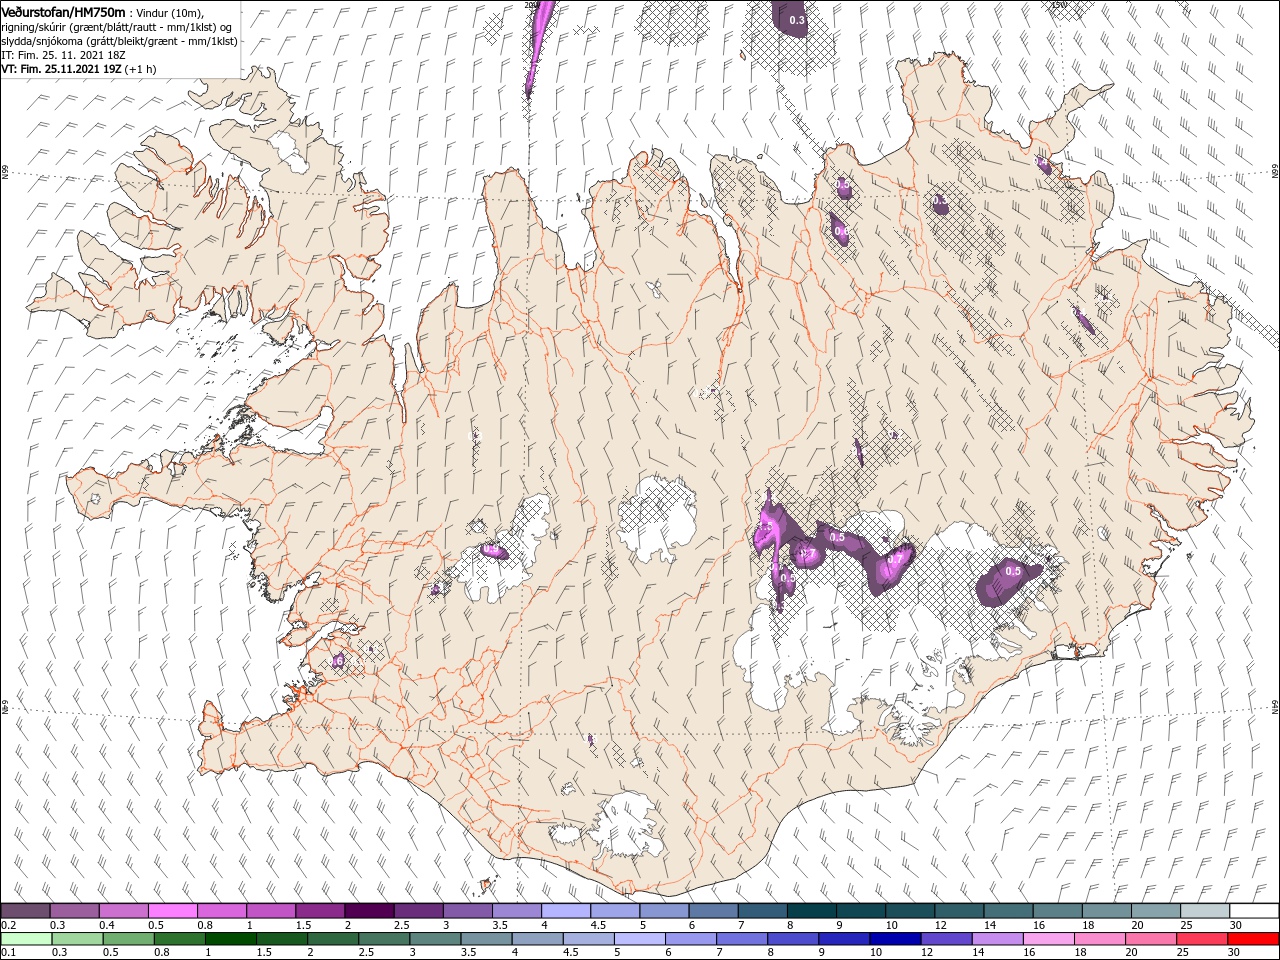
Task: Click the '0.1' value under the bottom legend row
Action: [8, 953]
